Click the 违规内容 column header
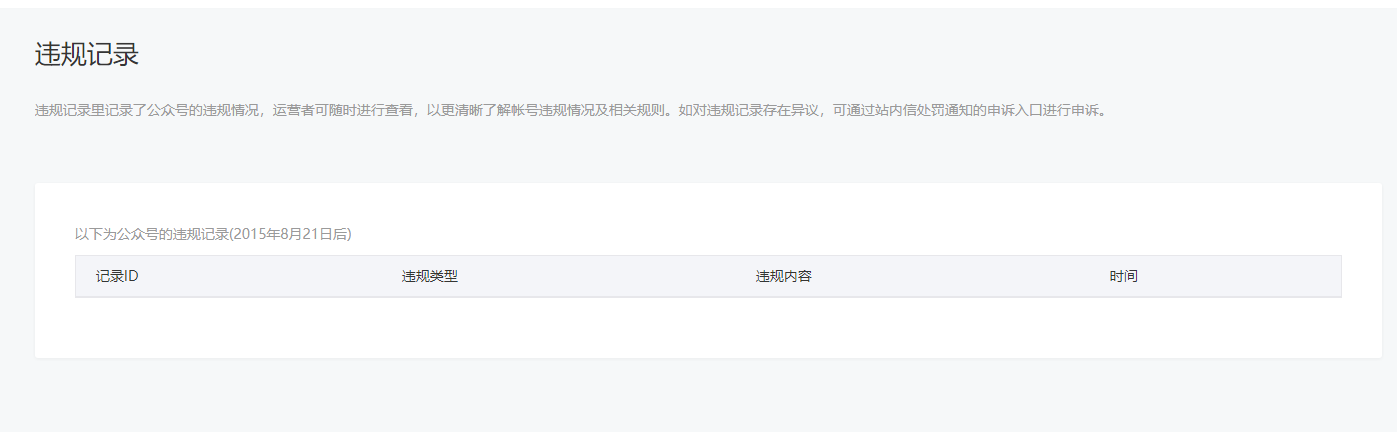 [783, 276]
